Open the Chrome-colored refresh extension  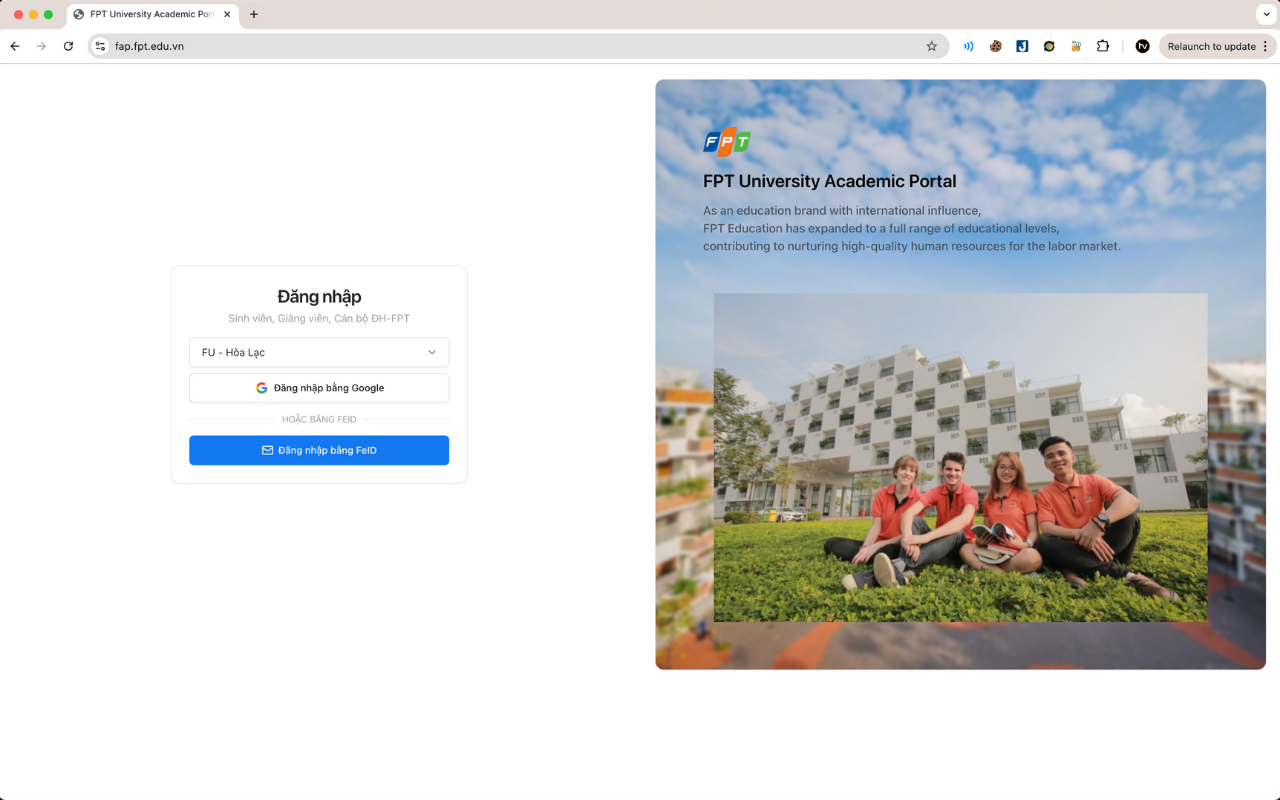click(1049, 46)
